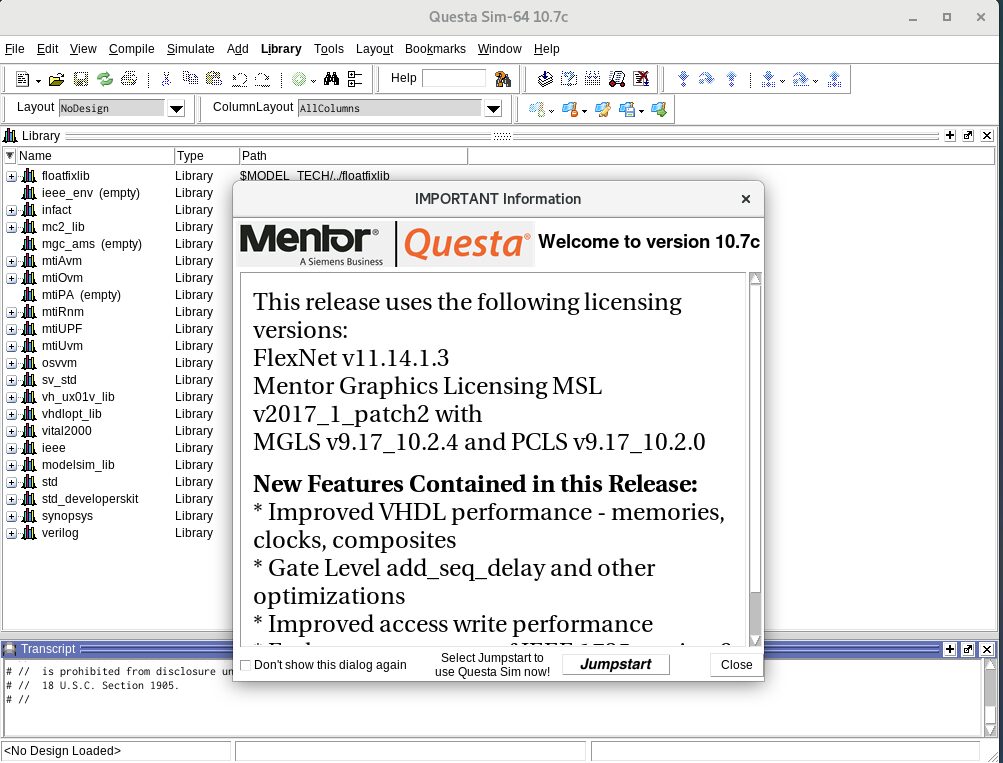1003x763 pixels.
Task: Open the Library menu
Action: (x=281, y=49)
